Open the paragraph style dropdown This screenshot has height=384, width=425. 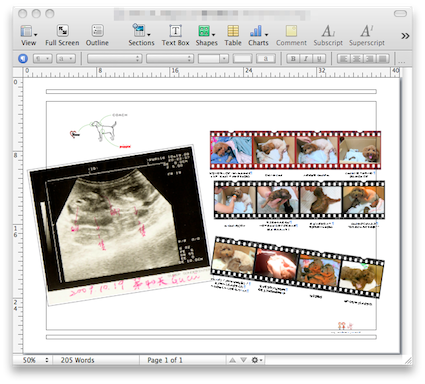pyautogui.click(x=42, y=59)
